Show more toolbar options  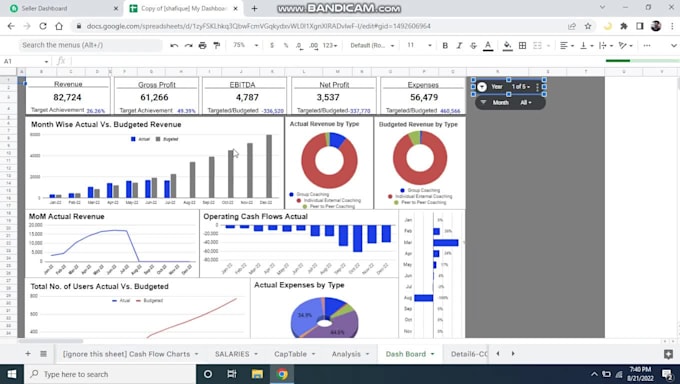click(647, 46)
